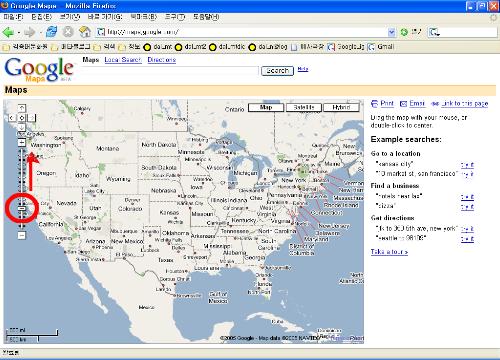Screen dimensions: 500x360
Task: Click the Search button
Action: coord(277,71)
